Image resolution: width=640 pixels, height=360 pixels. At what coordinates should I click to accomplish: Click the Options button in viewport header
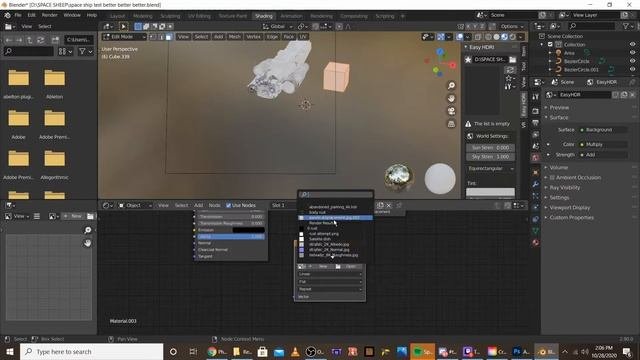pyautogui.click(x=511, y=27)
